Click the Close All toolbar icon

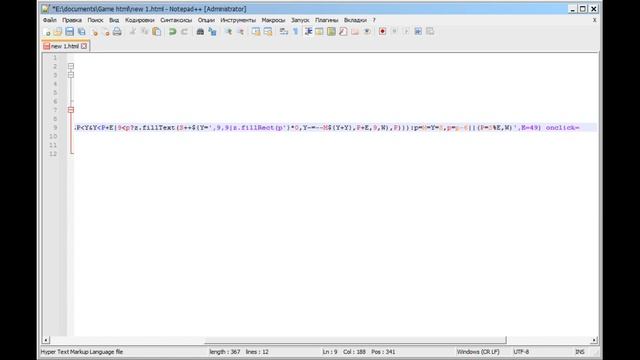tap(106, 31)
